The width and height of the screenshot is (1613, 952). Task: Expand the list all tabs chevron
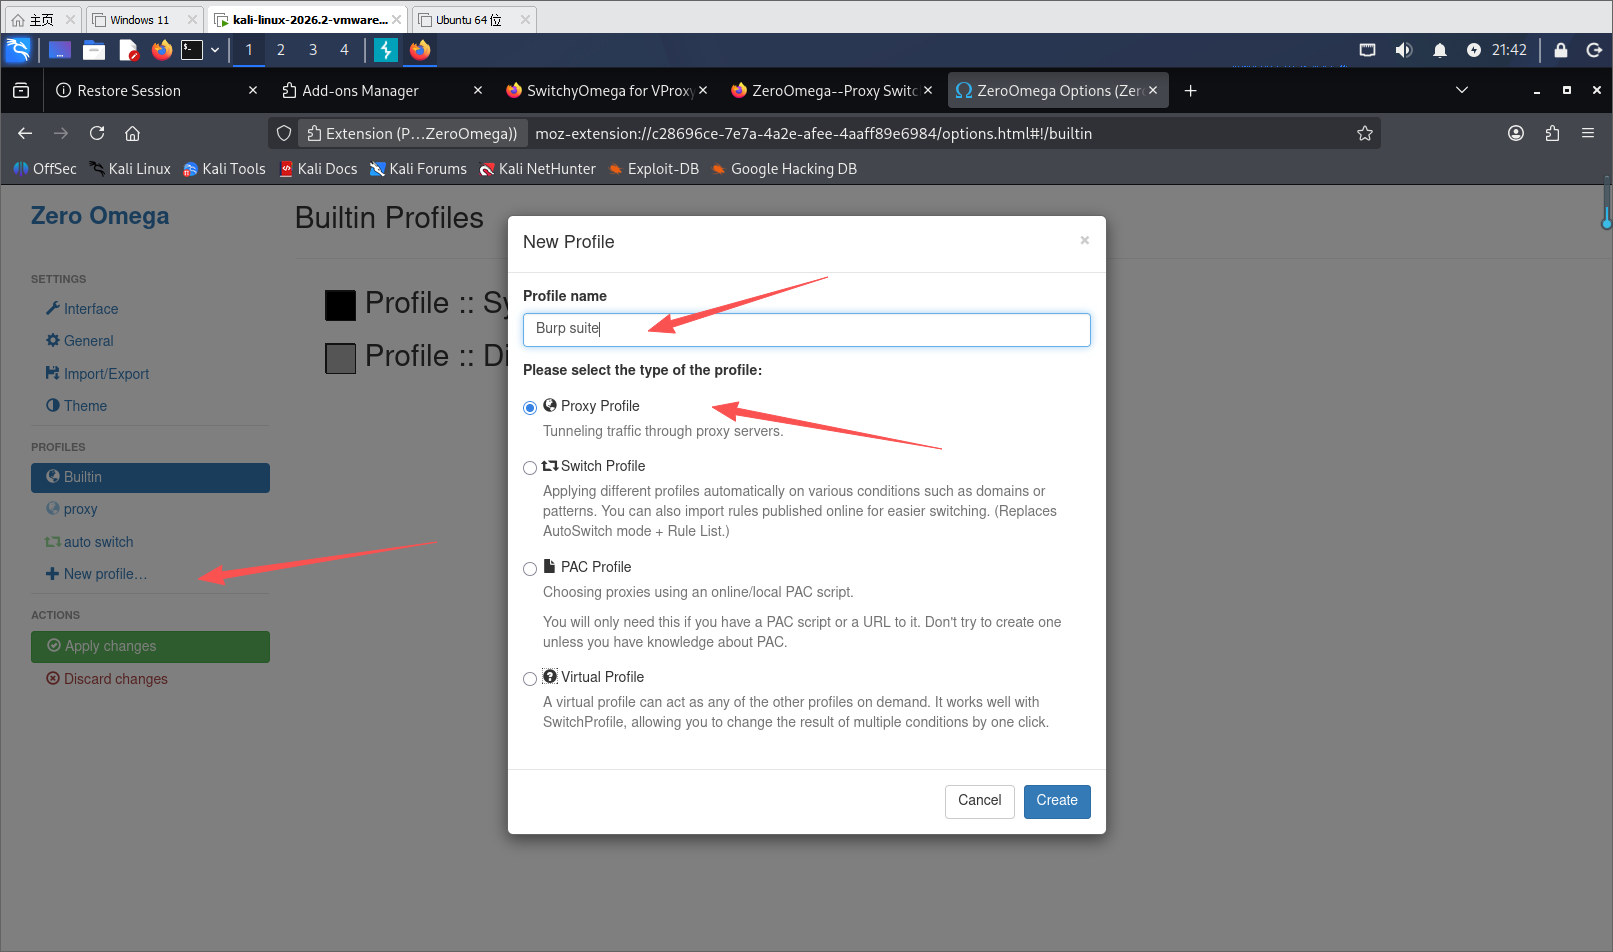point(1462,91)
